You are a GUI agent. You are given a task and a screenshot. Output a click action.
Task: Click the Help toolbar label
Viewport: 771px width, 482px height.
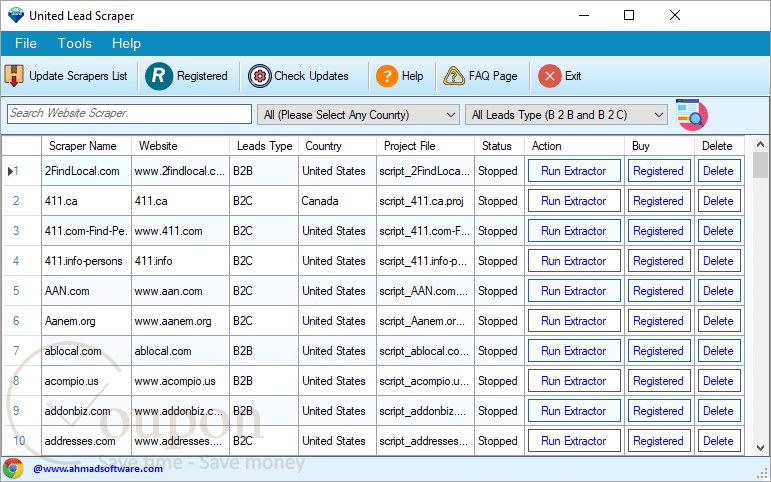[413, 76]
